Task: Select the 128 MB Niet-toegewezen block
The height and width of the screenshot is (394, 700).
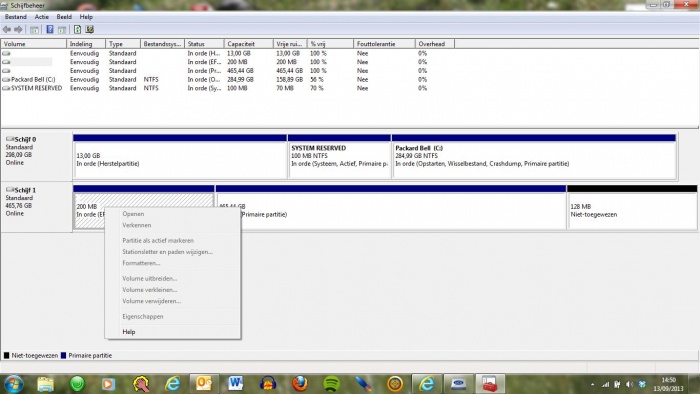Action: click(632, 208)
